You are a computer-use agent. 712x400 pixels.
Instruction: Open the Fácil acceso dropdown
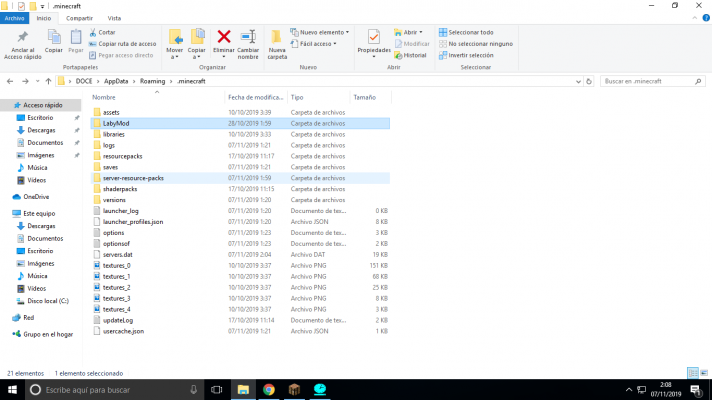click(320, 44)
